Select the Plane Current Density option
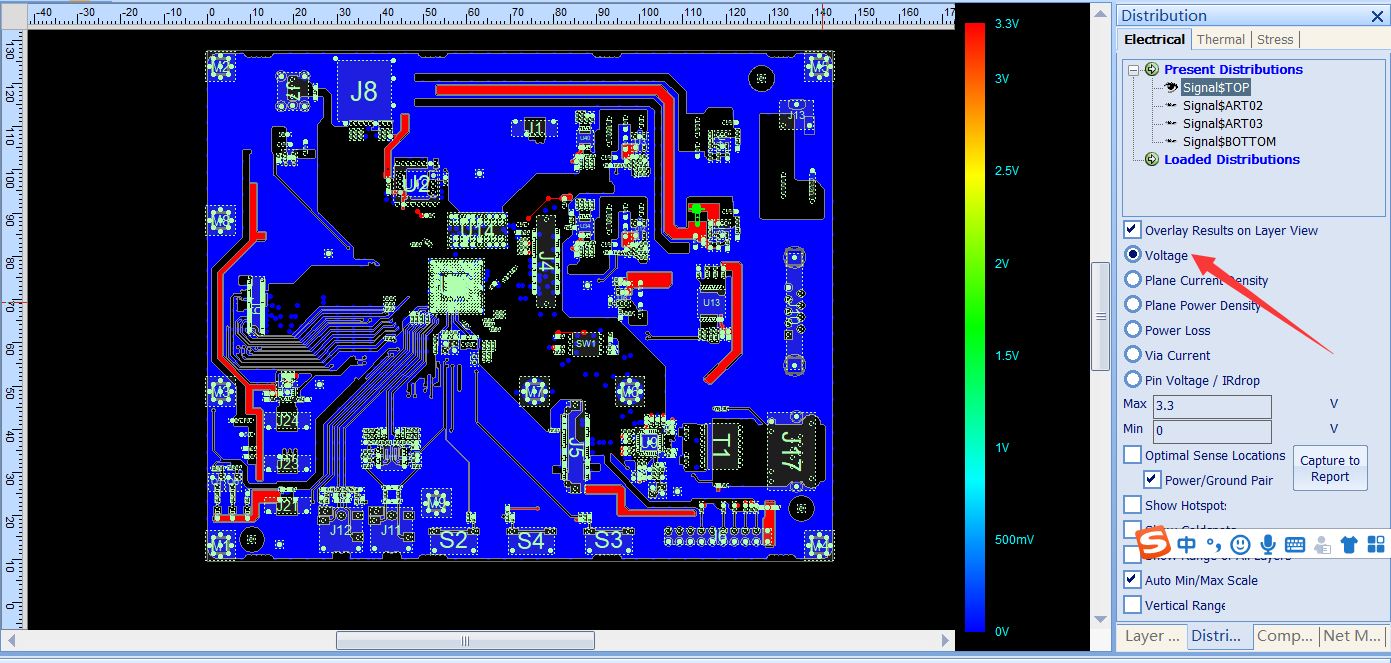Image resolution: width=1391 pixels, height=663 pixels. click(x=1133, y=280)
